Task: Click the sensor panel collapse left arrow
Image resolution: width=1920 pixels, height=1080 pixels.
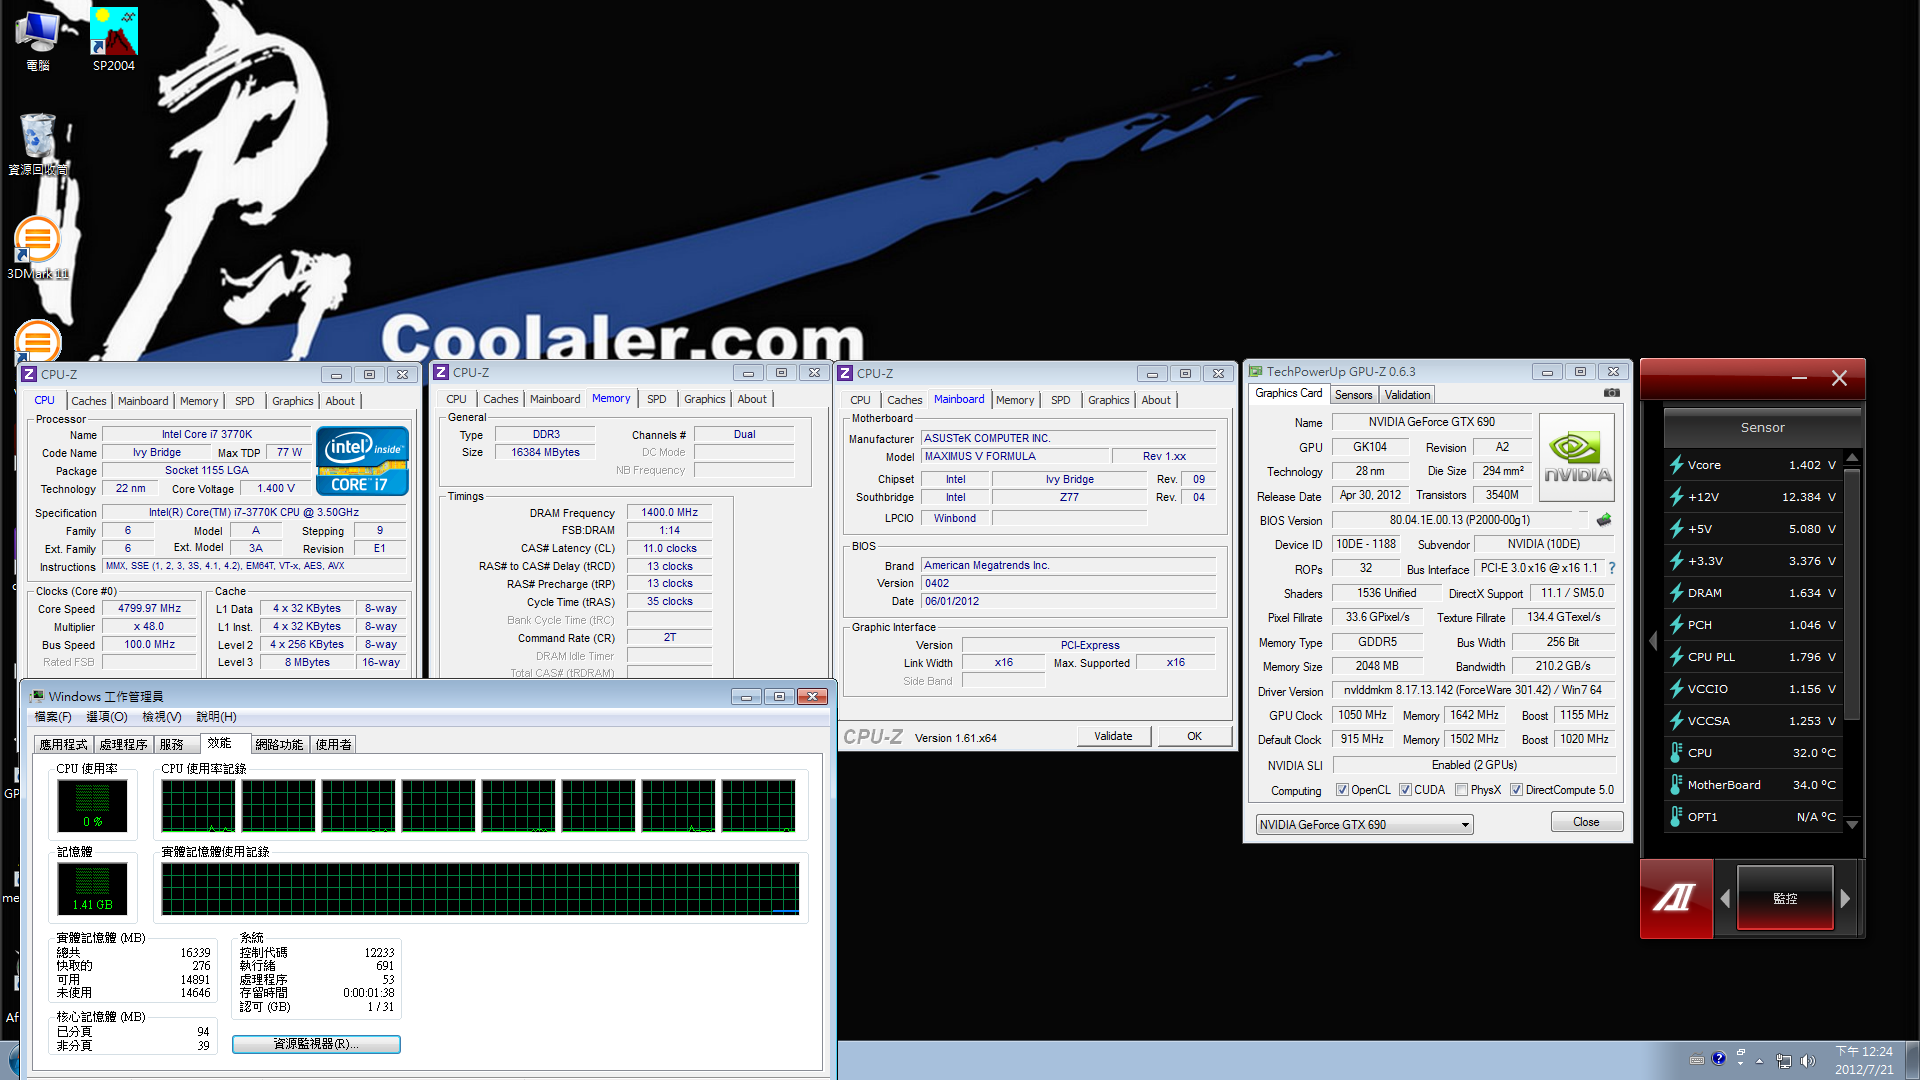Action: coord(1652,641)
